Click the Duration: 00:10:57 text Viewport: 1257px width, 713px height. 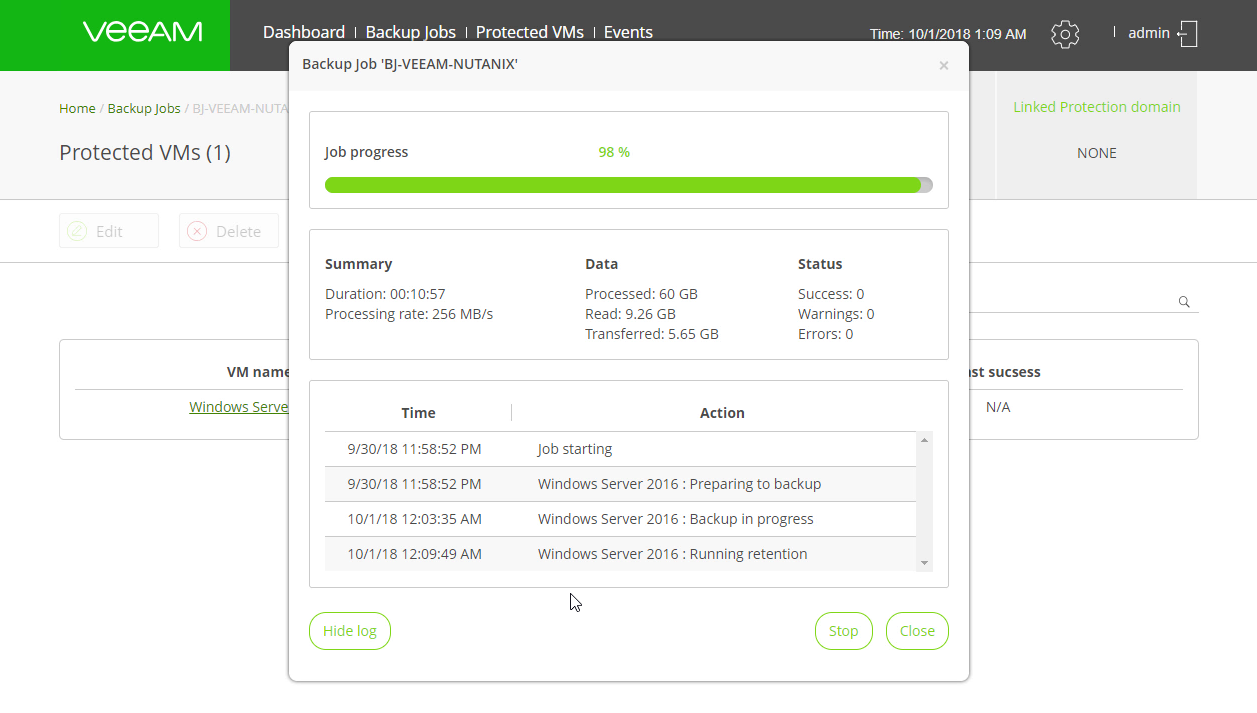coord(385,294)
